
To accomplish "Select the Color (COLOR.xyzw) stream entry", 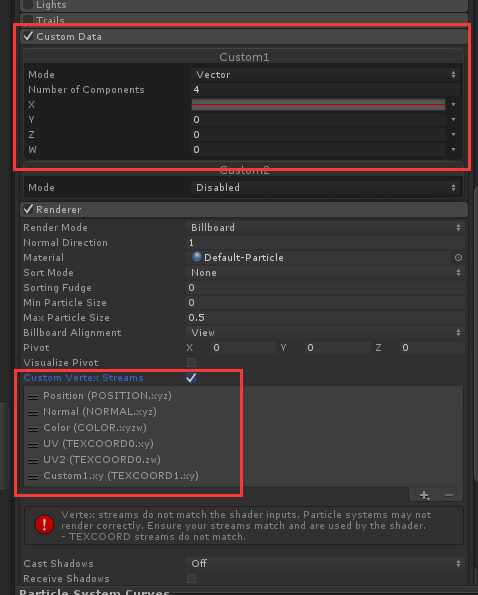I will pos(95,428).
